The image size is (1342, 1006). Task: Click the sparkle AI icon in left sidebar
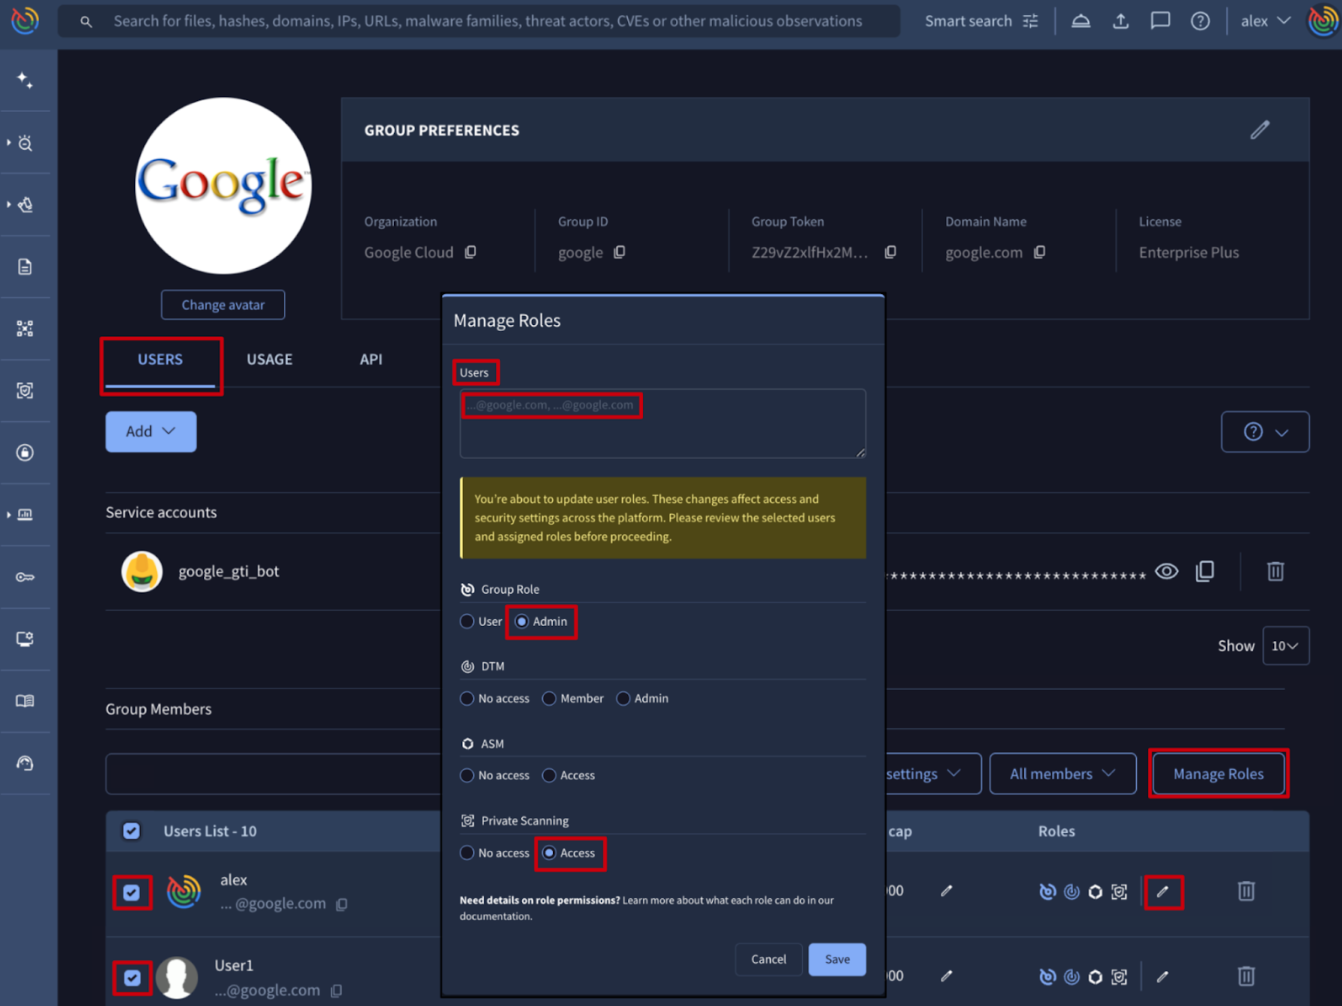tap(25, 81)
